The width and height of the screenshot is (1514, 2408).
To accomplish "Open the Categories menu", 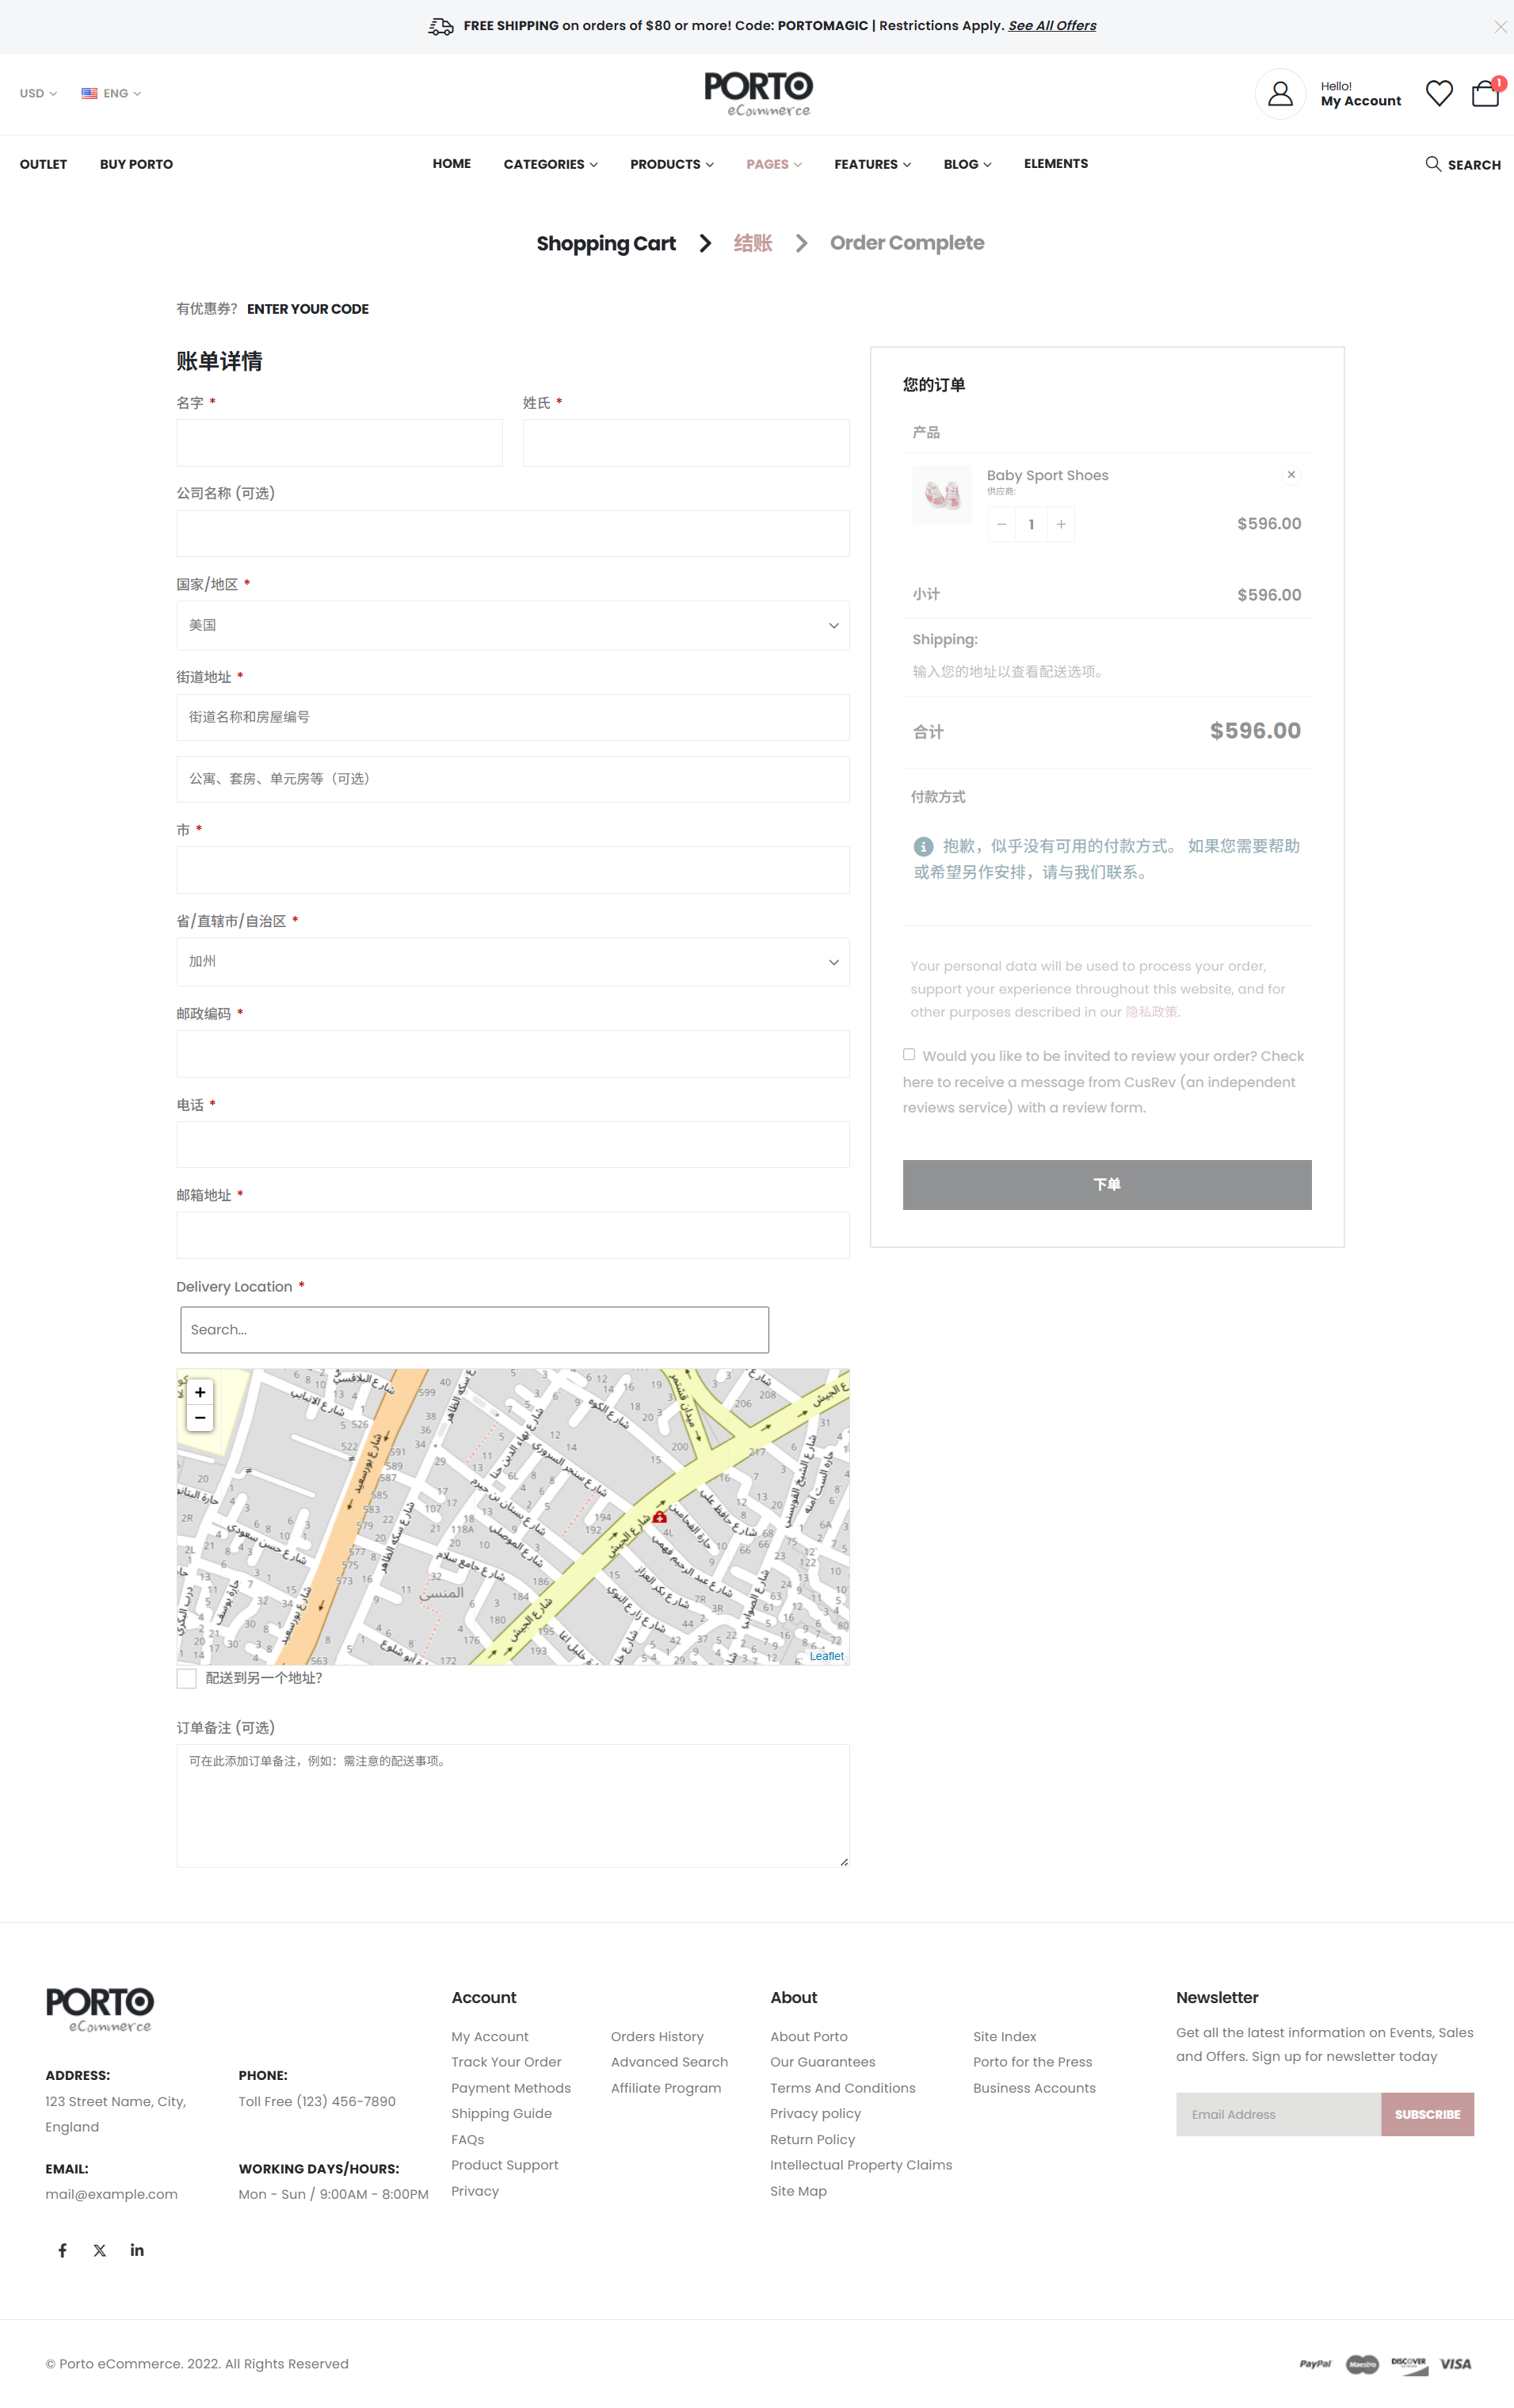I will point(550,164).
